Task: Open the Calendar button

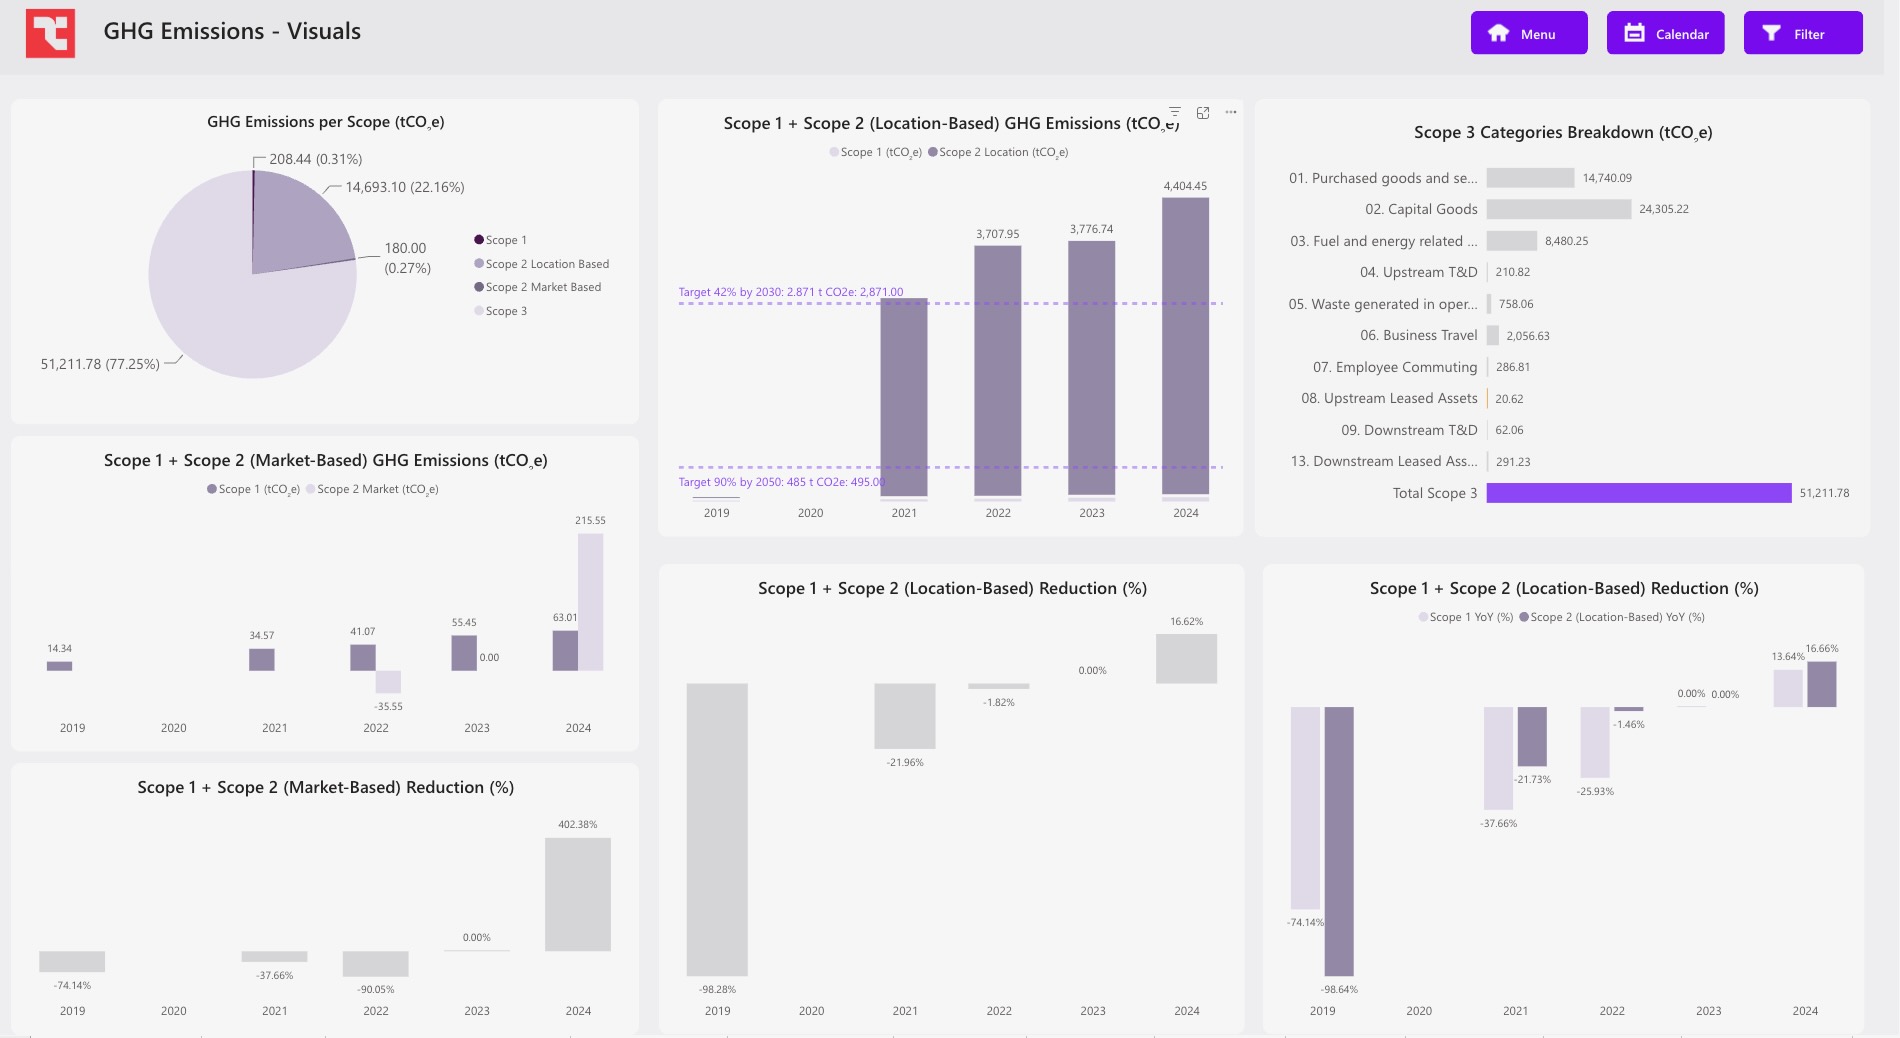Action: coord(1665,33)
